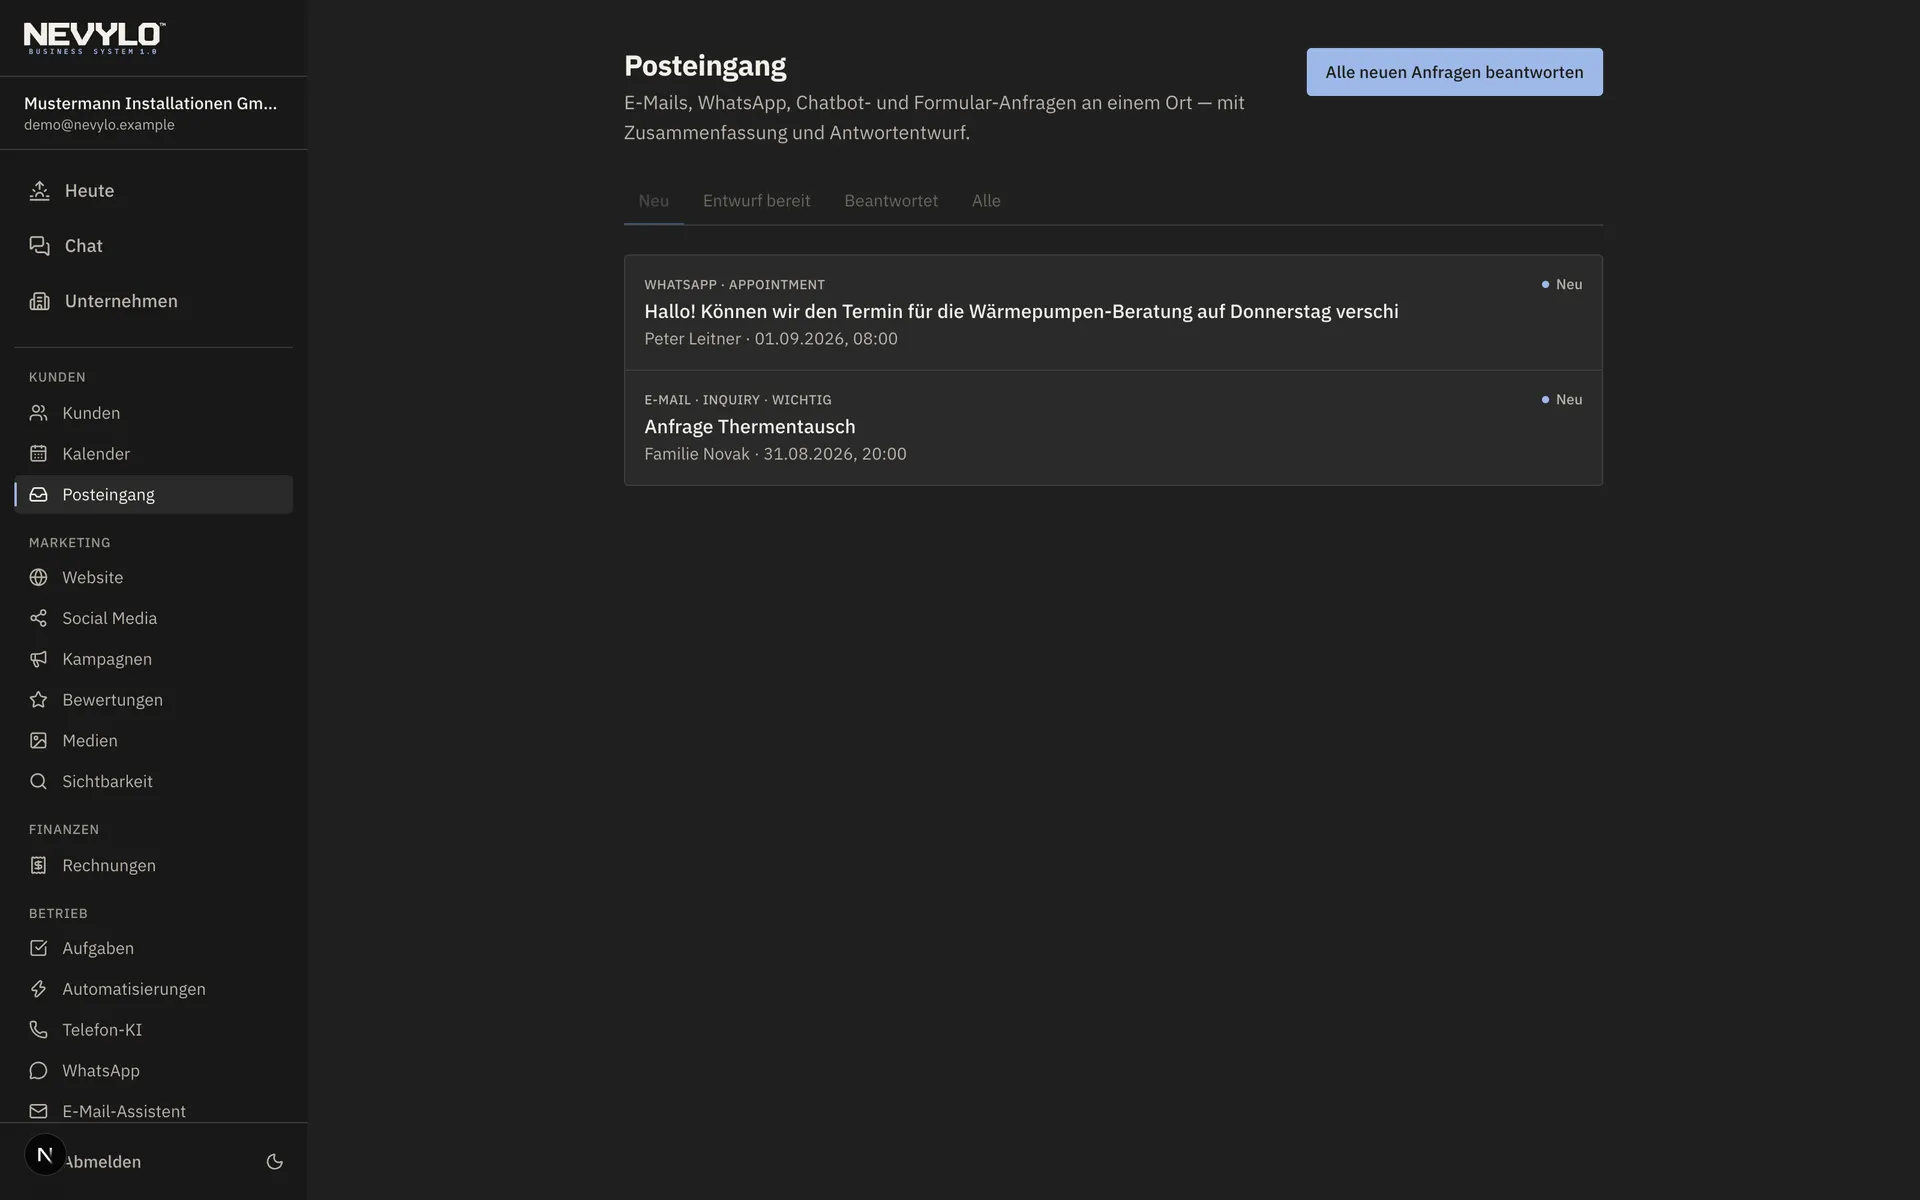This screenshot has height=1200, width=1920.
Task: Click the Rechnungen receipt icon
Action: 38,865
